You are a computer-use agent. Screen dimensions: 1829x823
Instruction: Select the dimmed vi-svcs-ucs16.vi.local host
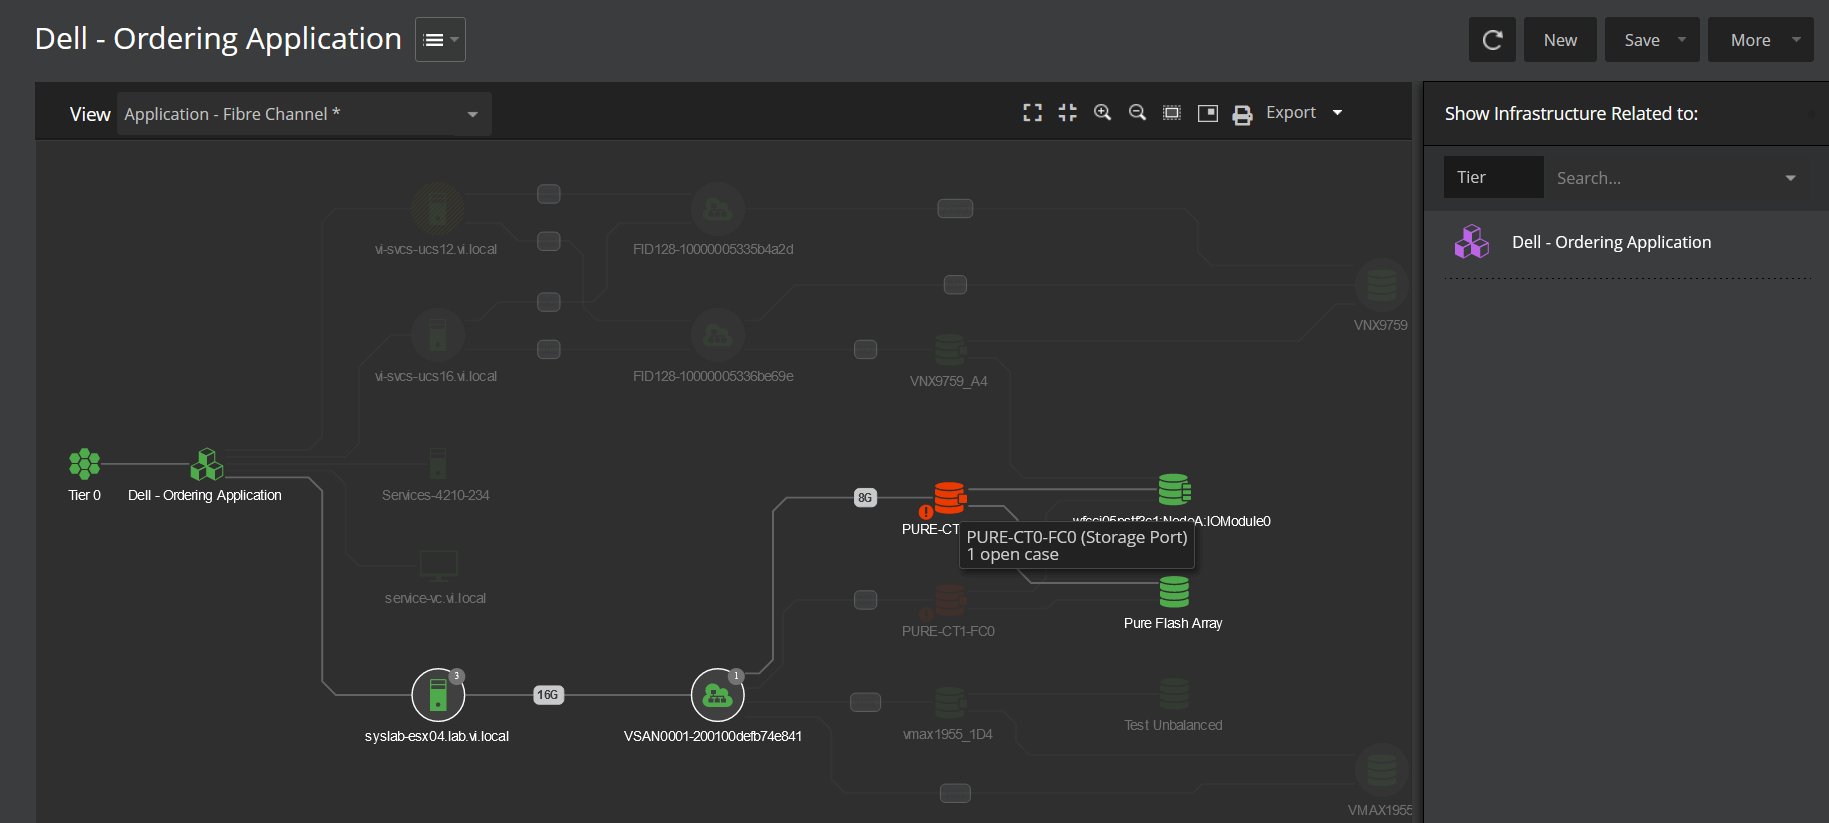coord(438,335)
